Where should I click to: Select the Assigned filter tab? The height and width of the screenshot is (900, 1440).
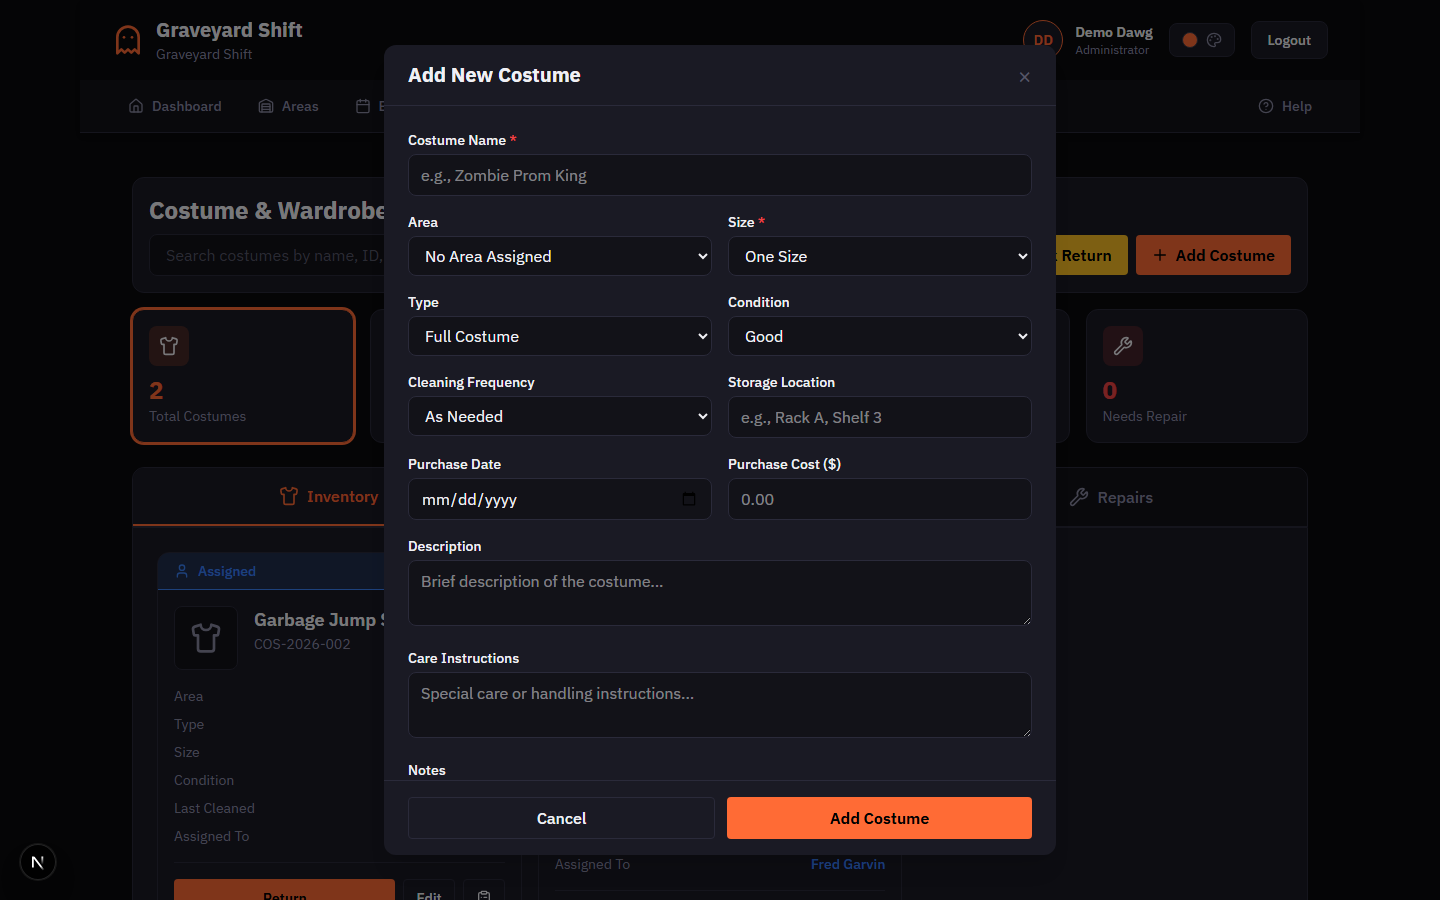[215, 570]
